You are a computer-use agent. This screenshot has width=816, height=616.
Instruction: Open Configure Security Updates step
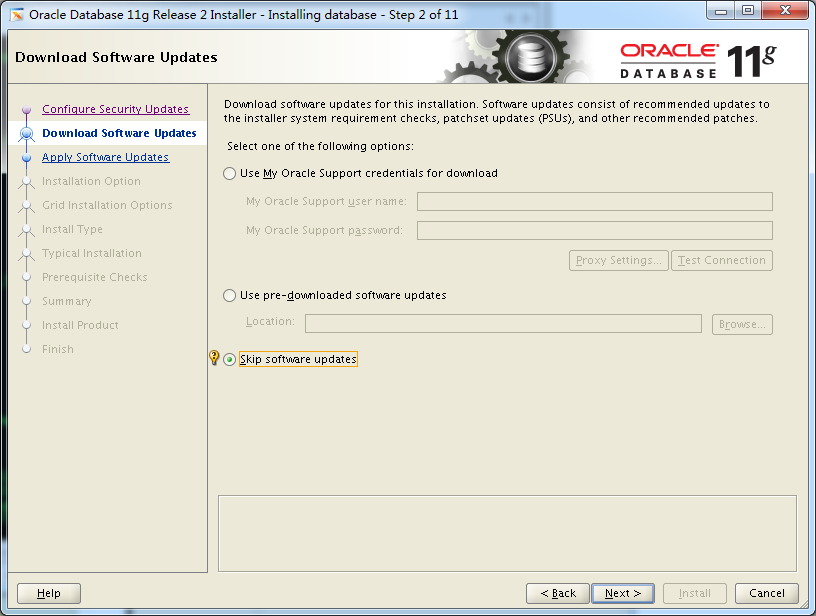pyautogui.click(x=116, y=109)
